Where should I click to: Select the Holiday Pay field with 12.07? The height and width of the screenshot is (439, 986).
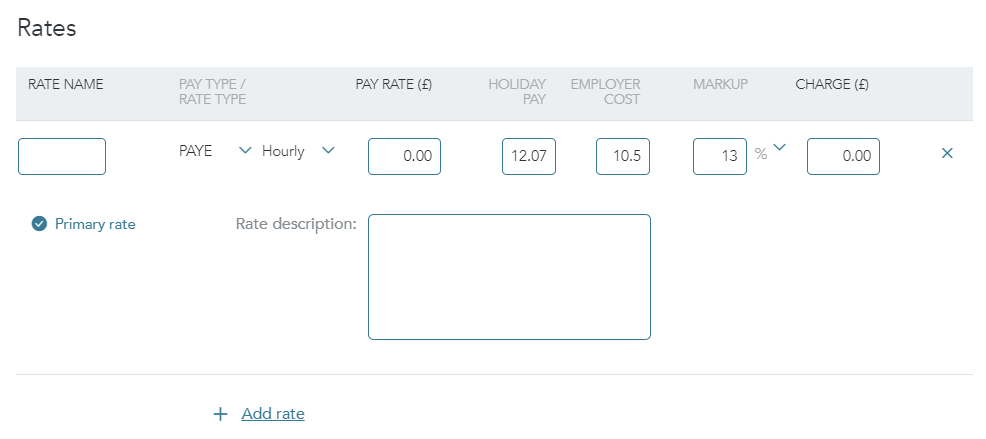tap(528, 156)
